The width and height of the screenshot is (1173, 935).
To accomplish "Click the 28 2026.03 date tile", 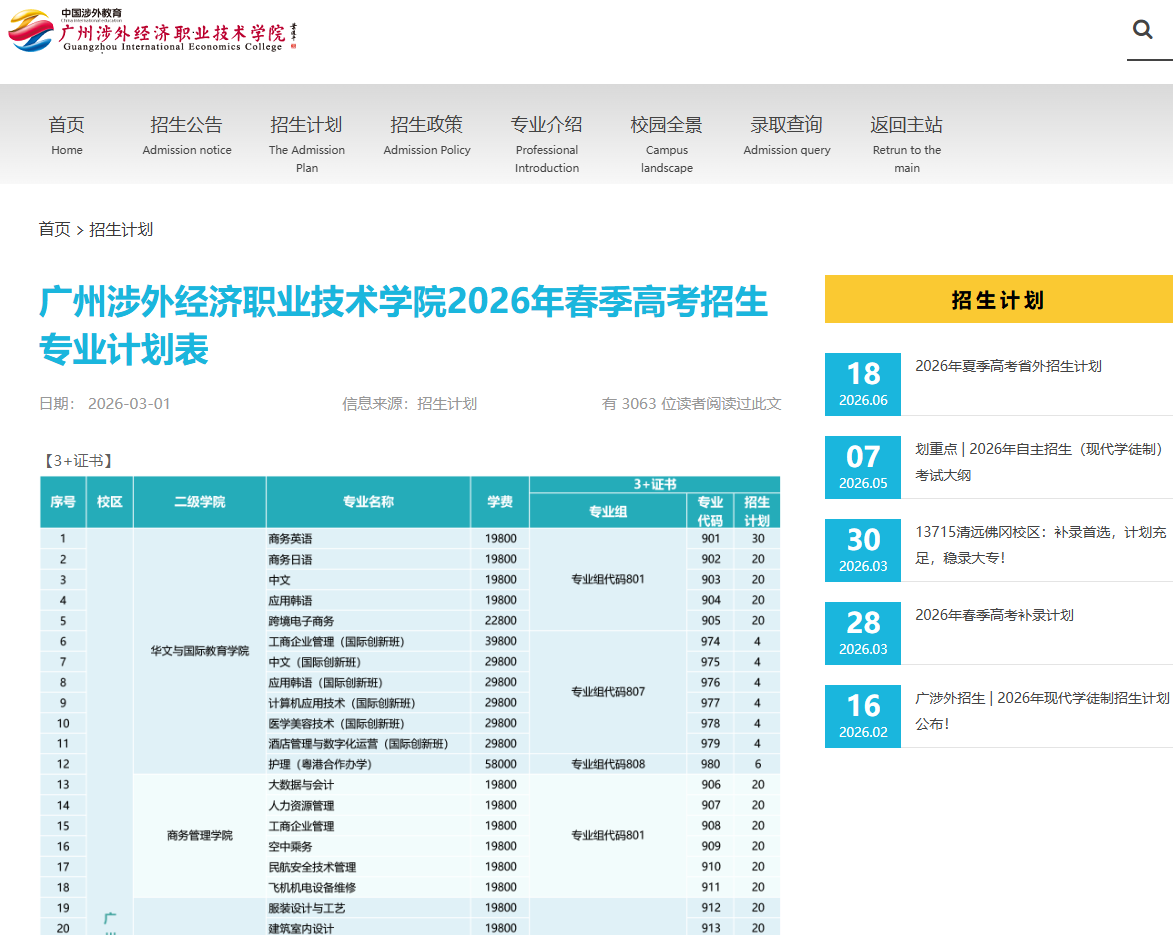I will click(863, 633).
